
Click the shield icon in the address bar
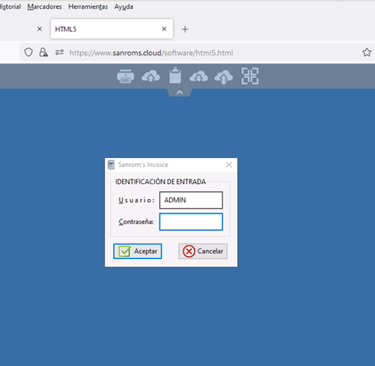pyautogui.click(x=29, y=52)
